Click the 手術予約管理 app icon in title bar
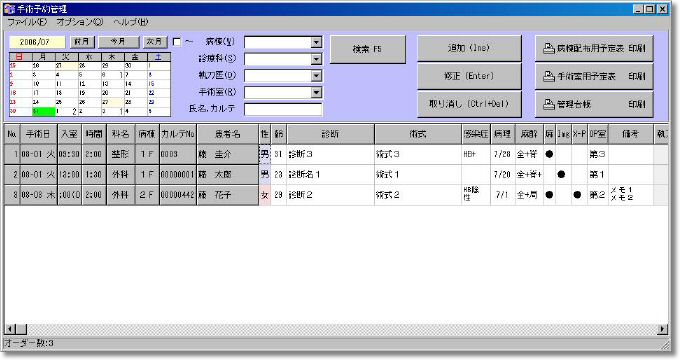Screen dimensions: 680x360 [9, 9]
